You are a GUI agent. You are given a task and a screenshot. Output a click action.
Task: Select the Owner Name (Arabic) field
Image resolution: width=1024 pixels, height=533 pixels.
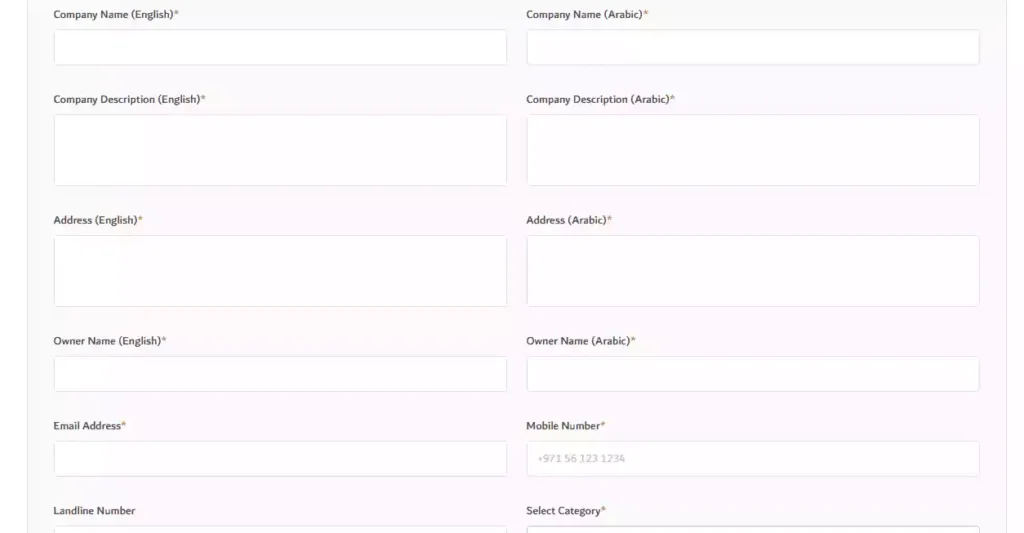coord(752,374)
